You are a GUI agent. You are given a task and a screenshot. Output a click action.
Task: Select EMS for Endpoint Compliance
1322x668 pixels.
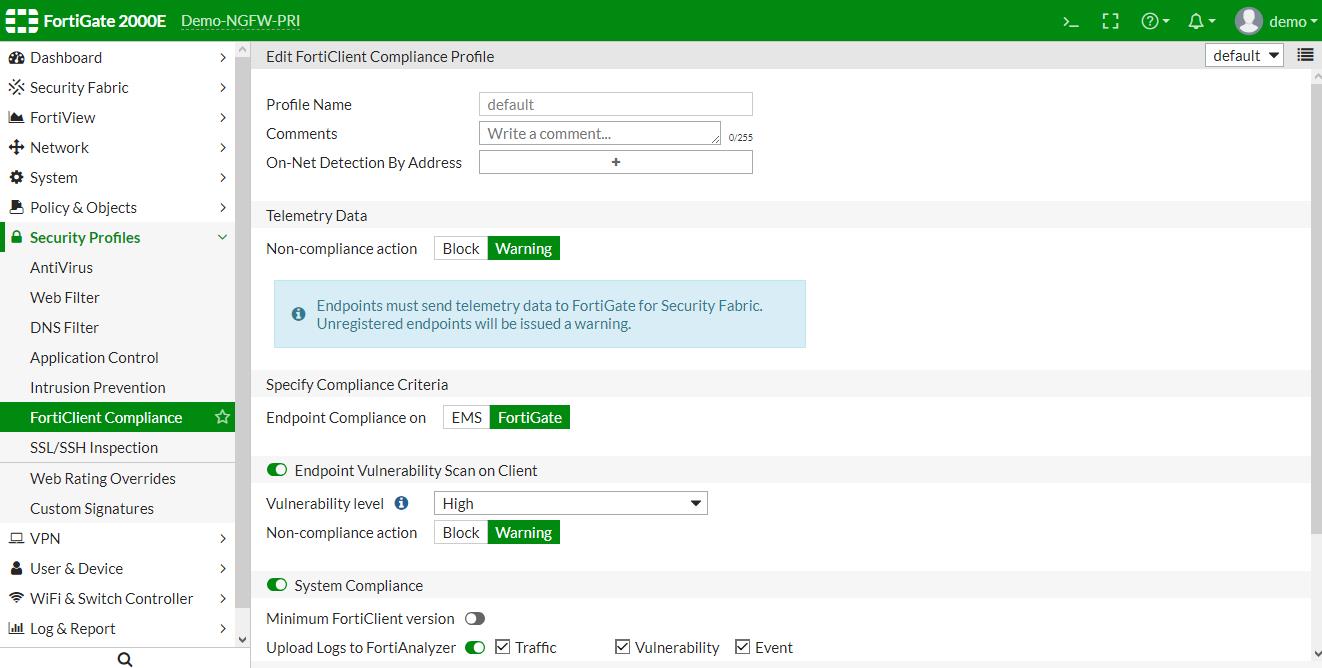click(x=467, y=417)
